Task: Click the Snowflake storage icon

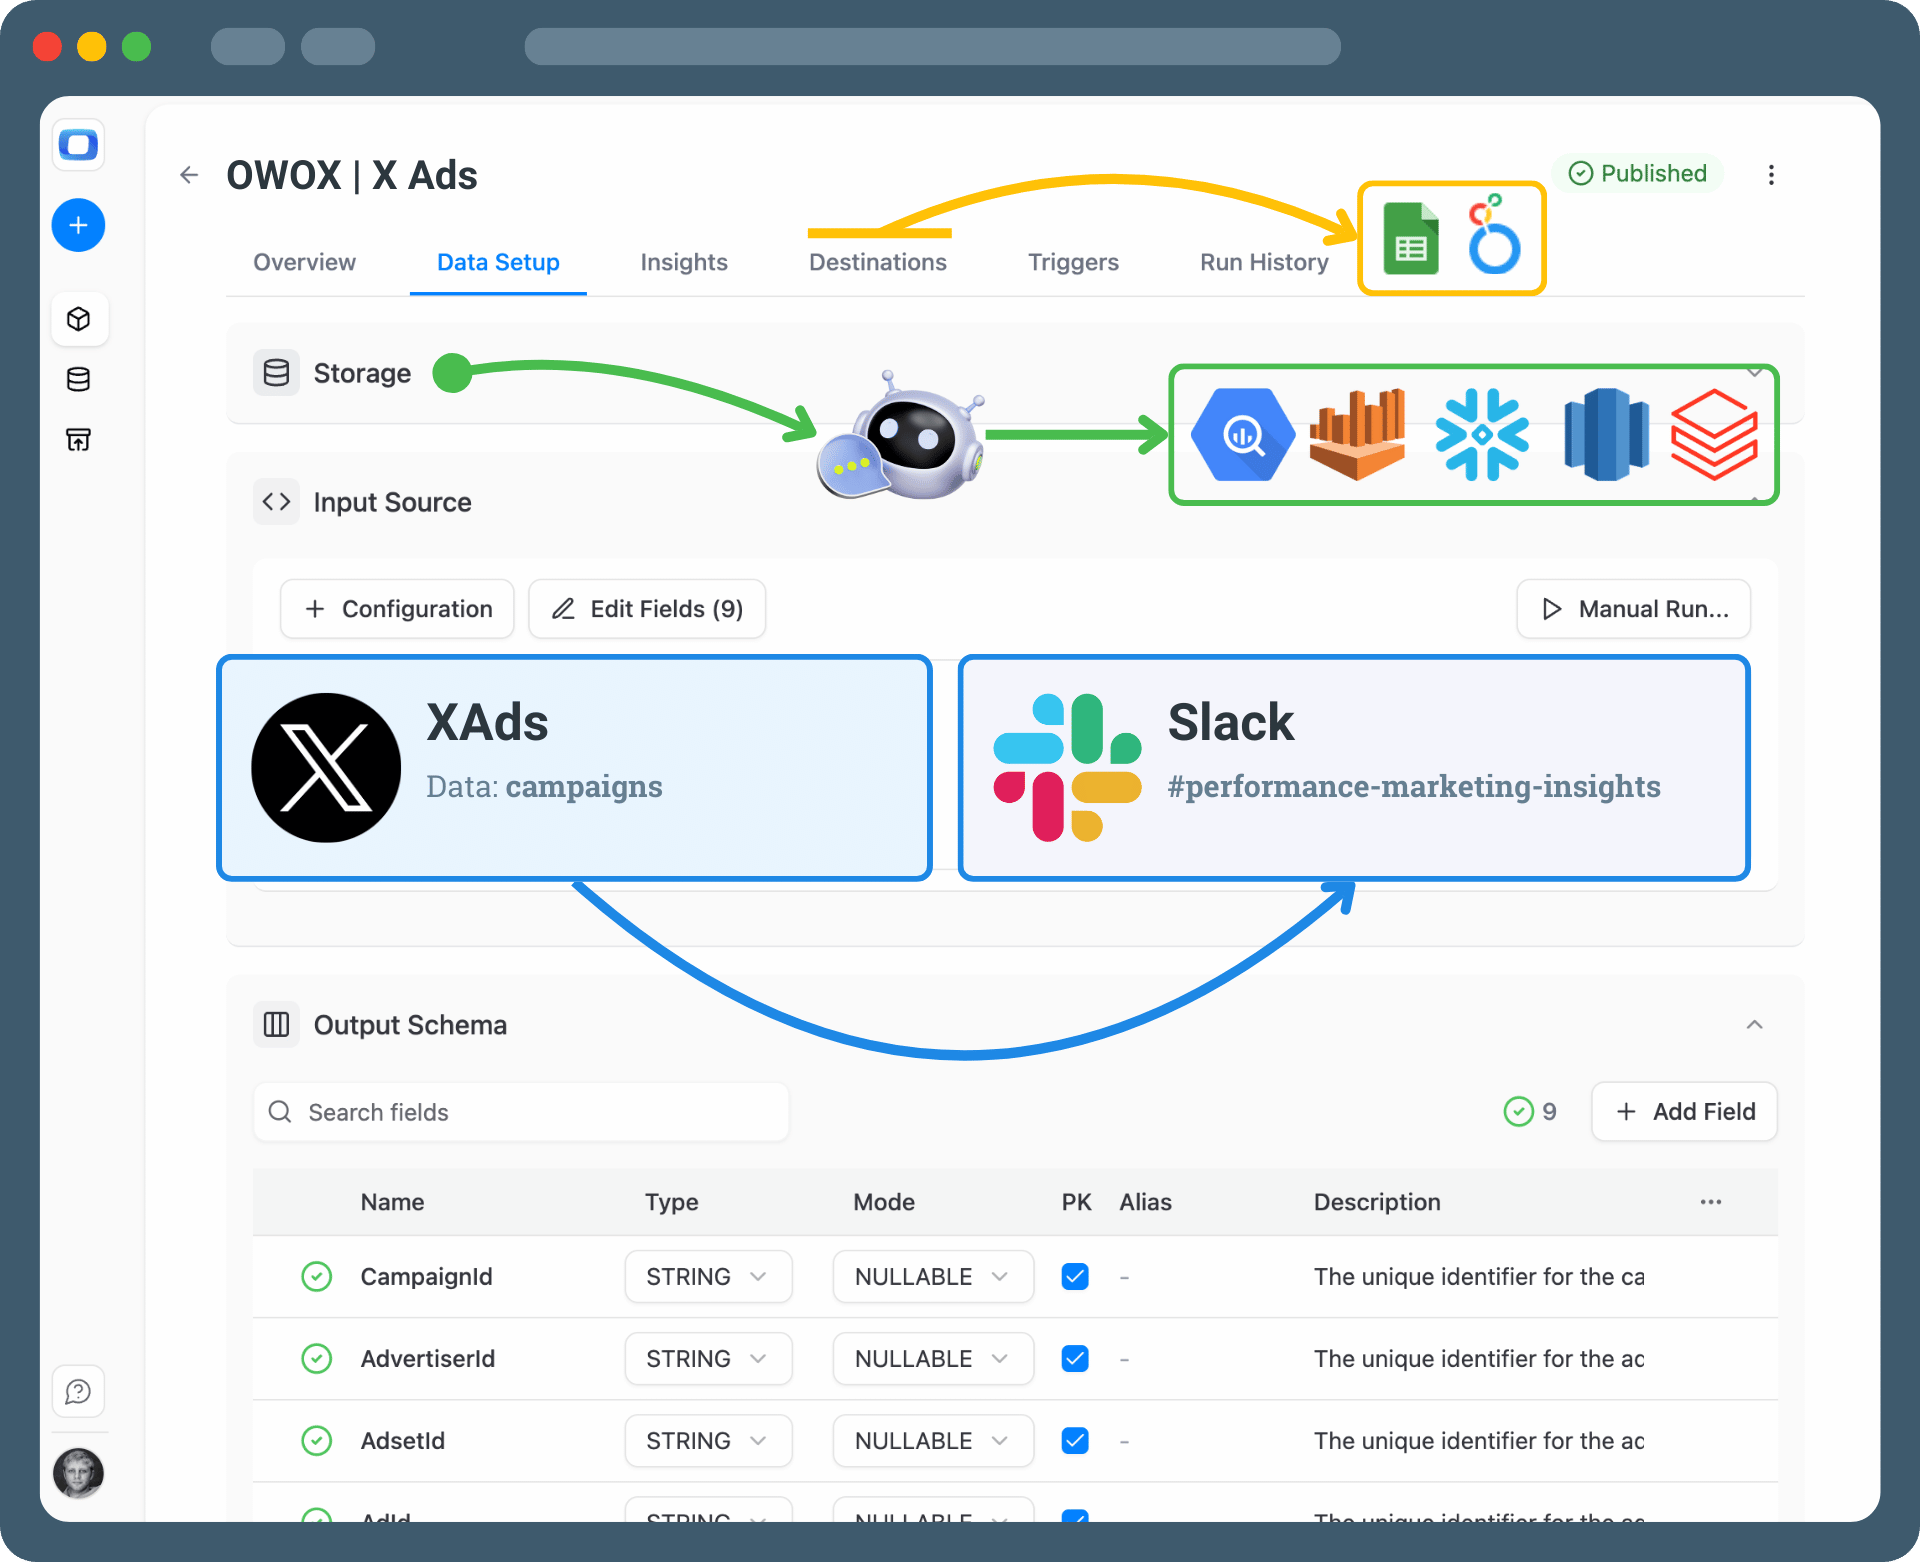Action: pyautogui.click(x=1481, y=435)
